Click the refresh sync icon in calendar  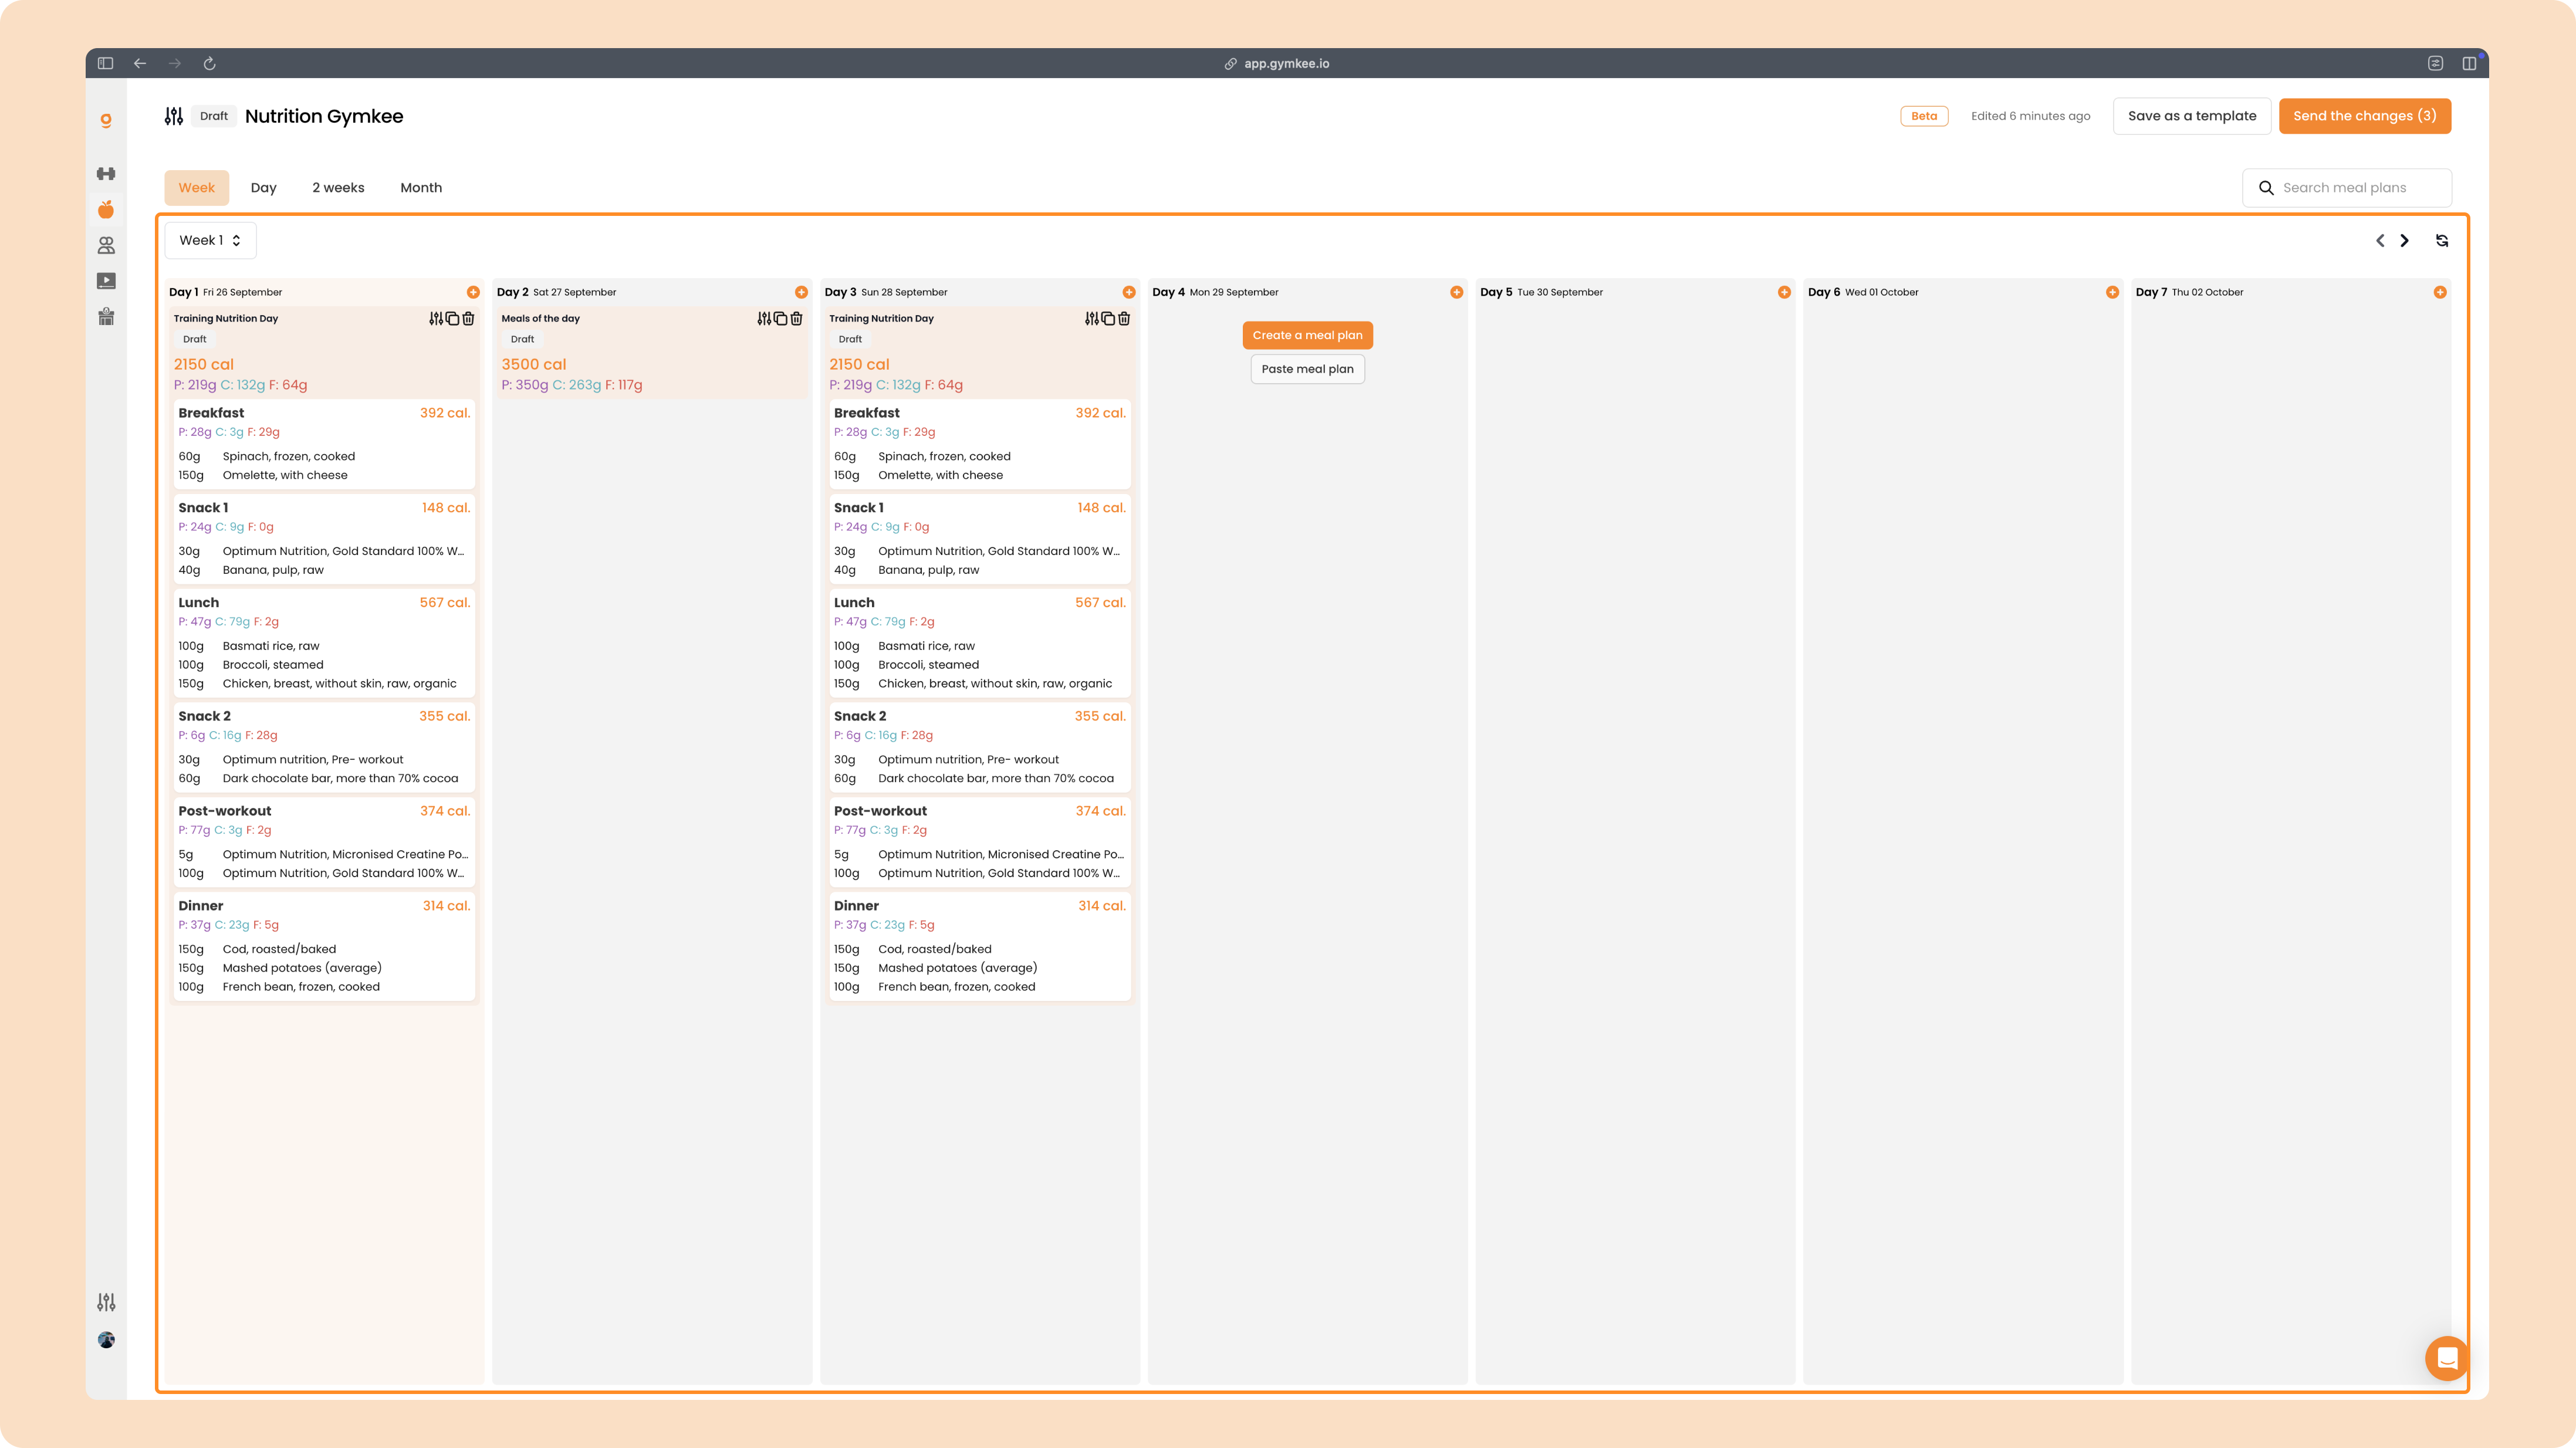pyautogui.click(x=2442, y=240)
